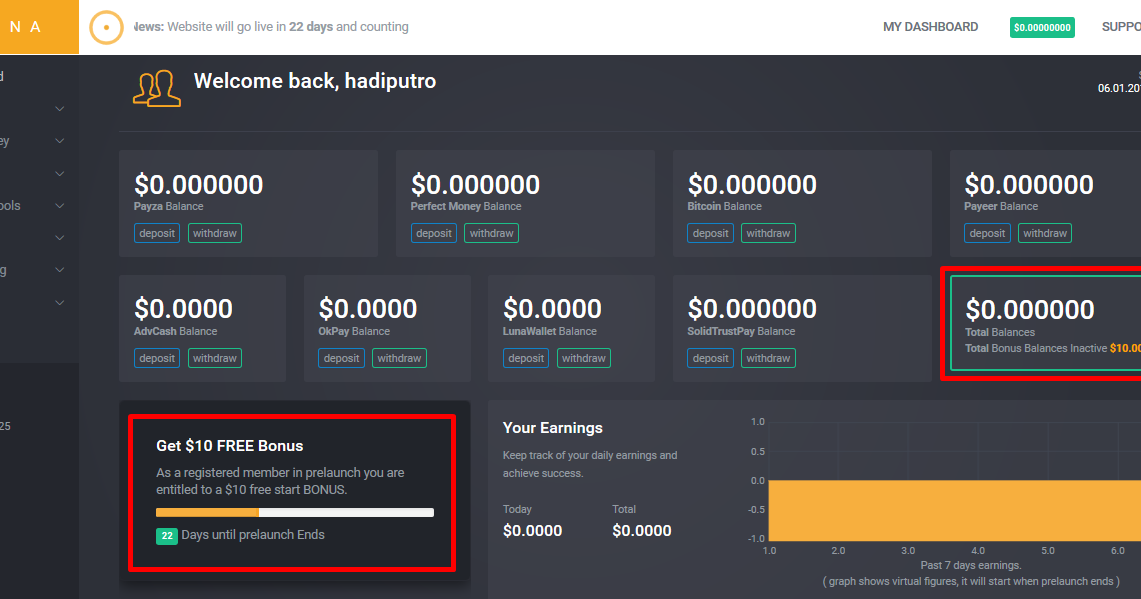This screenshot has width=1141, height=599.
Task: Click the Total earnings value $0.0000
Action: pyautogui.click(x=642, y=531)
